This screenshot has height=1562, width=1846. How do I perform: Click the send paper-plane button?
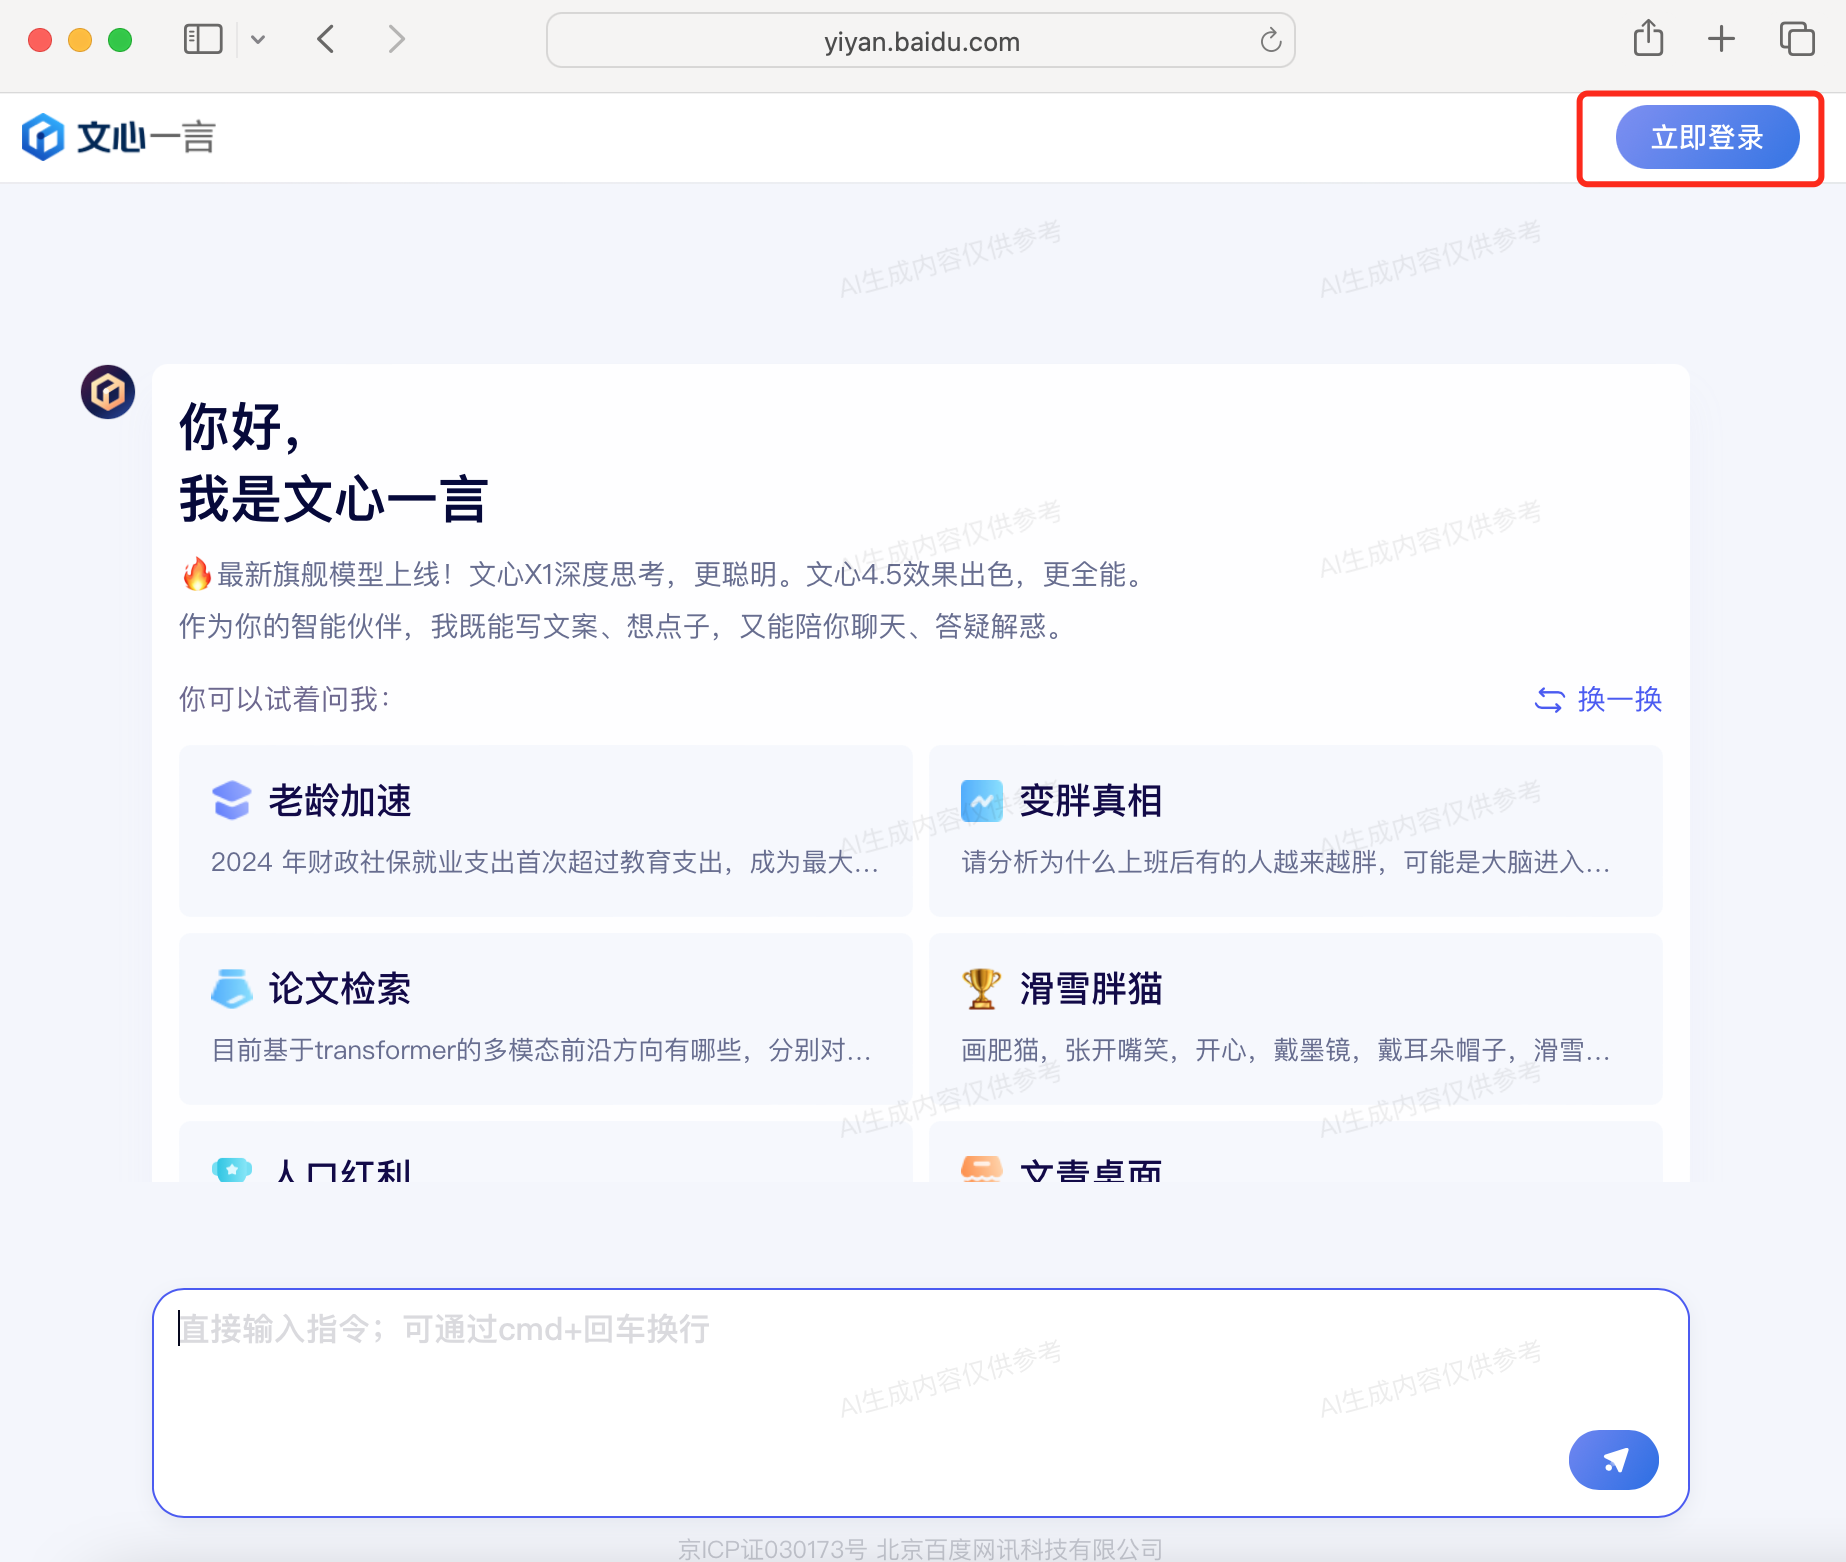coord(1613,1459)
